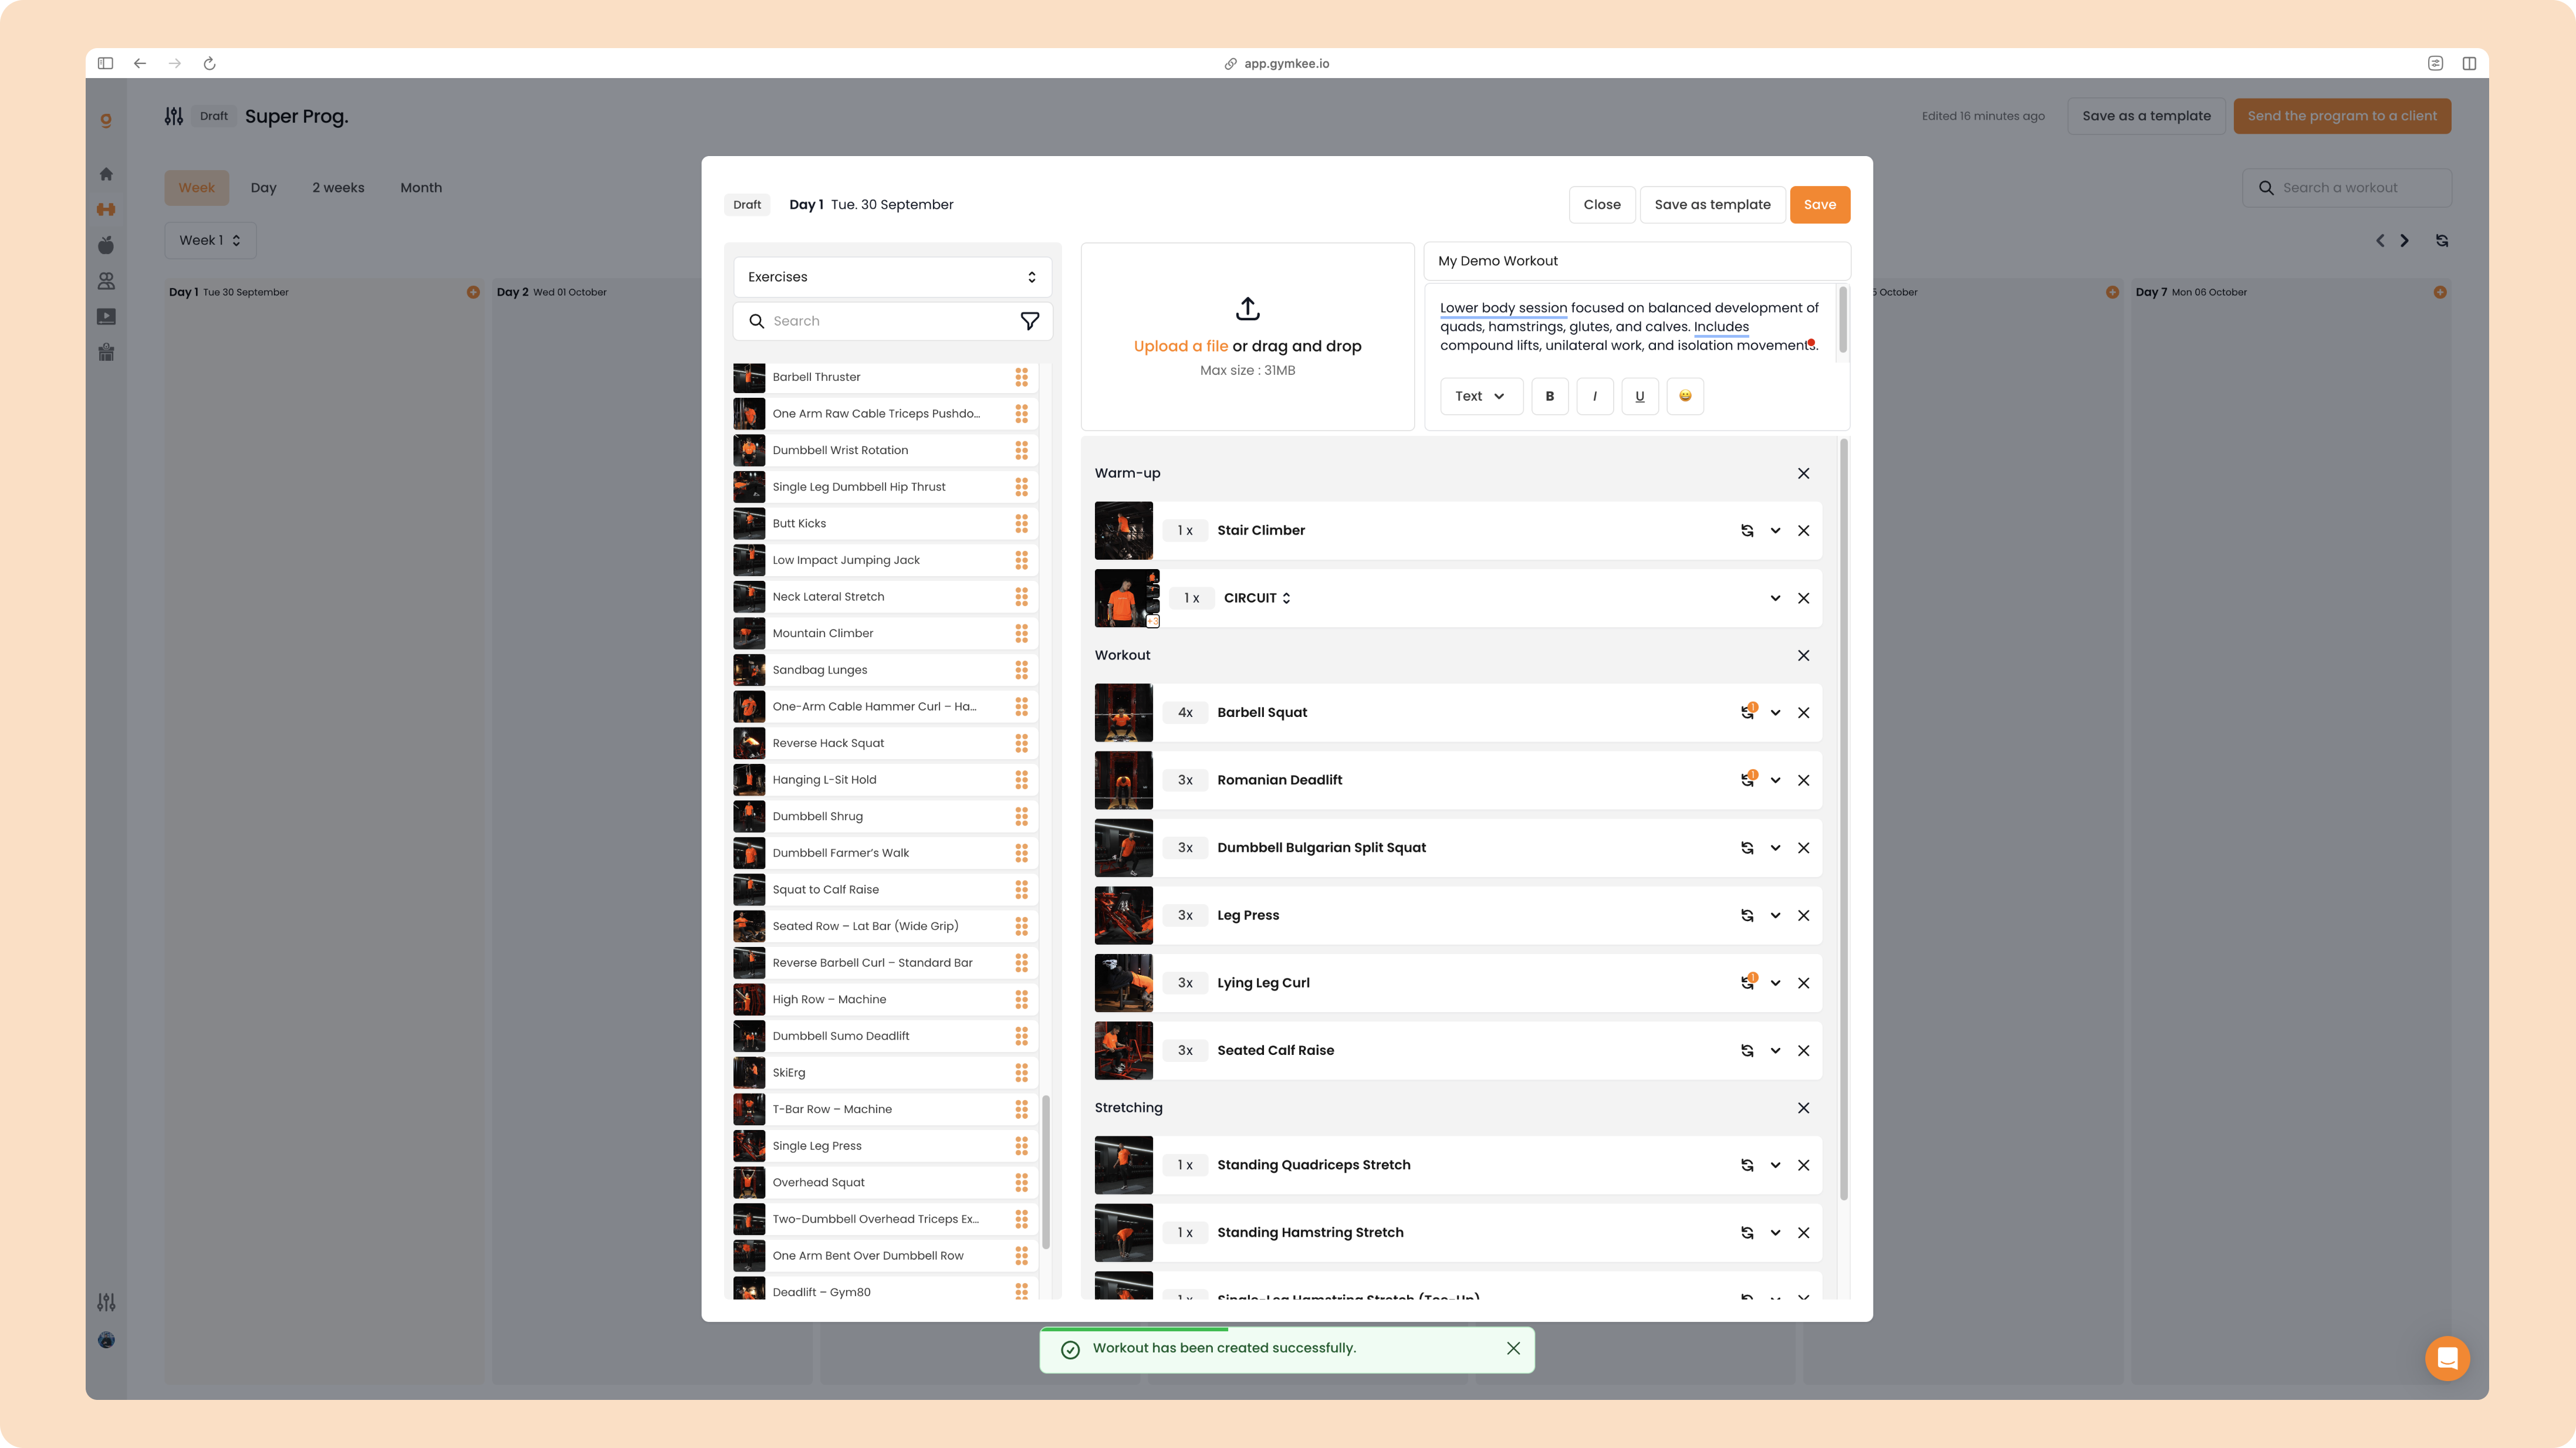This screenshot has width=2576, height=1448.
Task: Close the workout editor dialog
Action: pos(1602,205)
